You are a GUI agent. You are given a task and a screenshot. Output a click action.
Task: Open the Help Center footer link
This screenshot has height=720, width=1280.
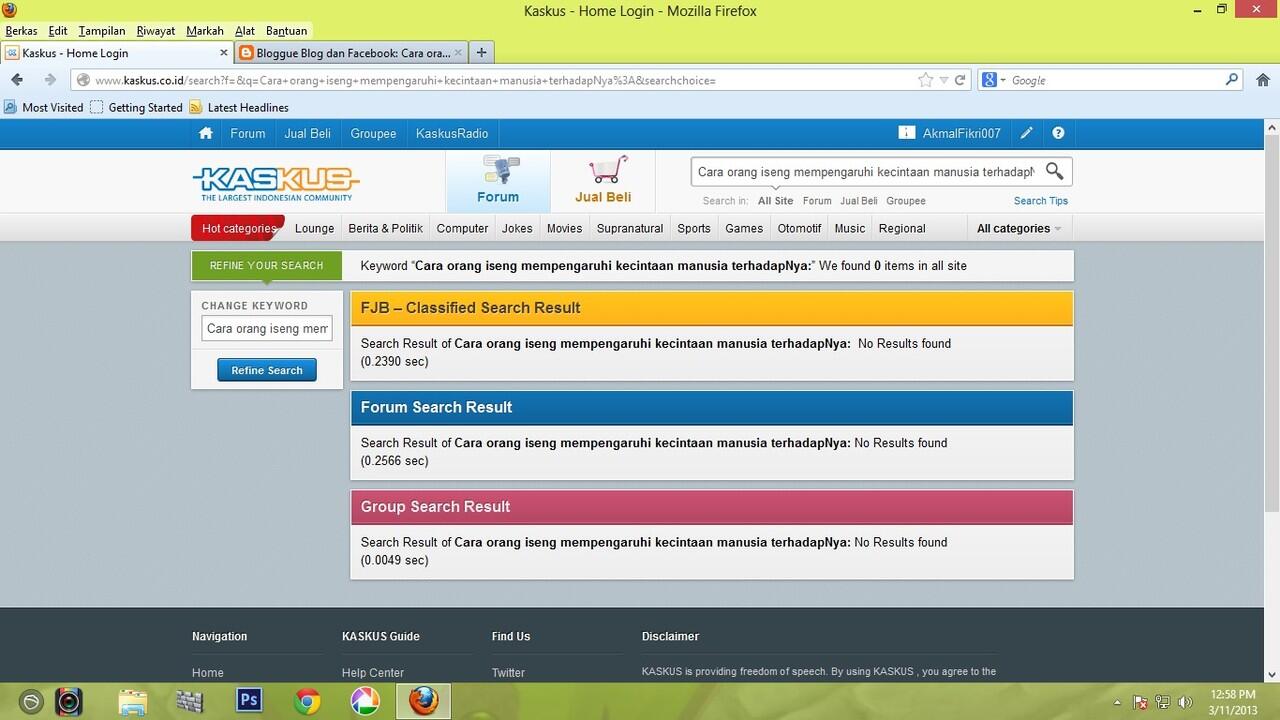pyautogui.click(x=373, y=673)
